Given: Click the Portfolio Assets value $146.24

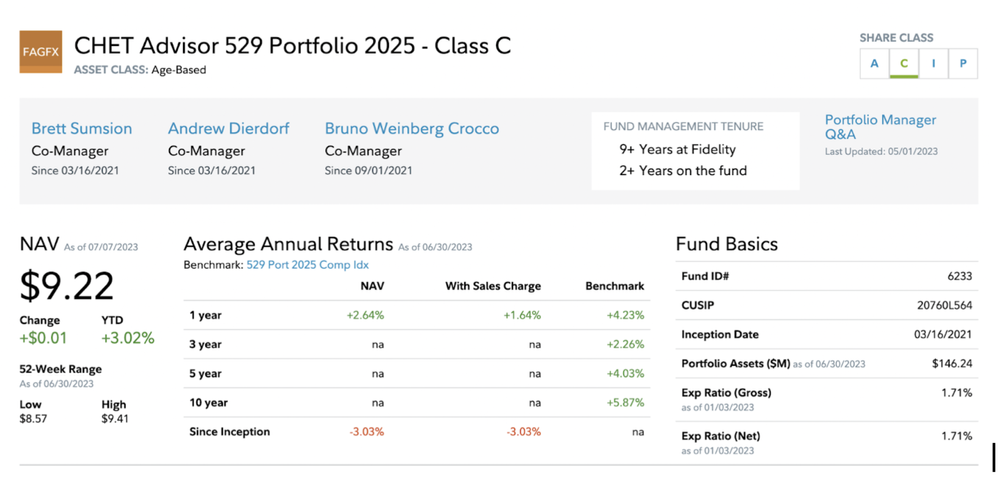Looking at the screenshot, I should [952, 363].
